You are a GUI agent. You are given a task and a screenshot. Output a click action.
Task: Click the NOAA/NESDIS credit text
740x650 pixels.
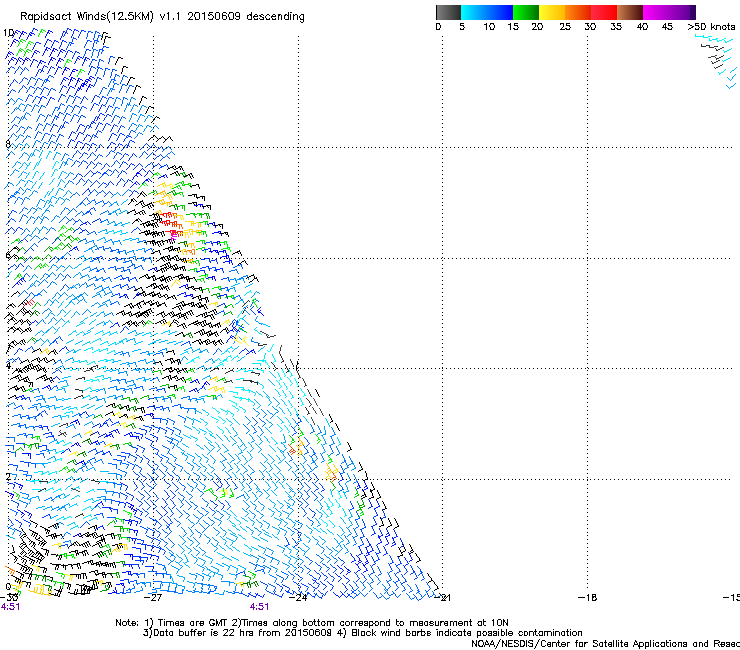[605, 644]
